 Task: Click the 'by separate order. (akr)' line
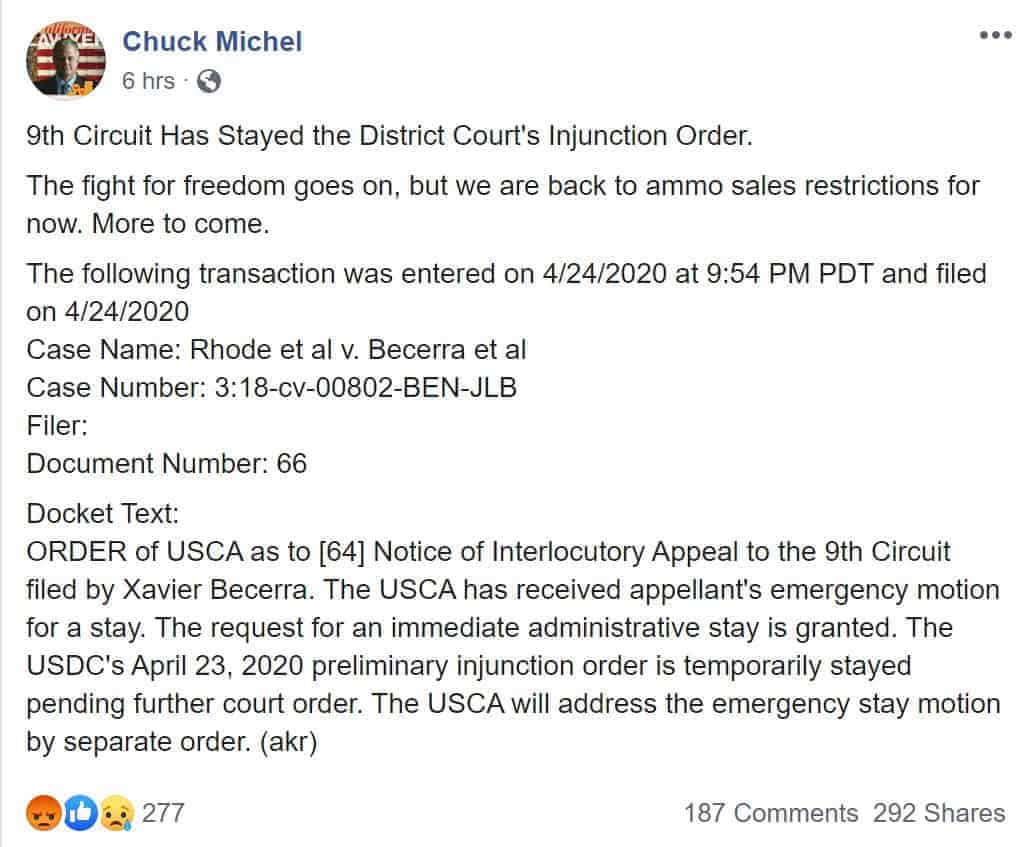tap(172, 741)
